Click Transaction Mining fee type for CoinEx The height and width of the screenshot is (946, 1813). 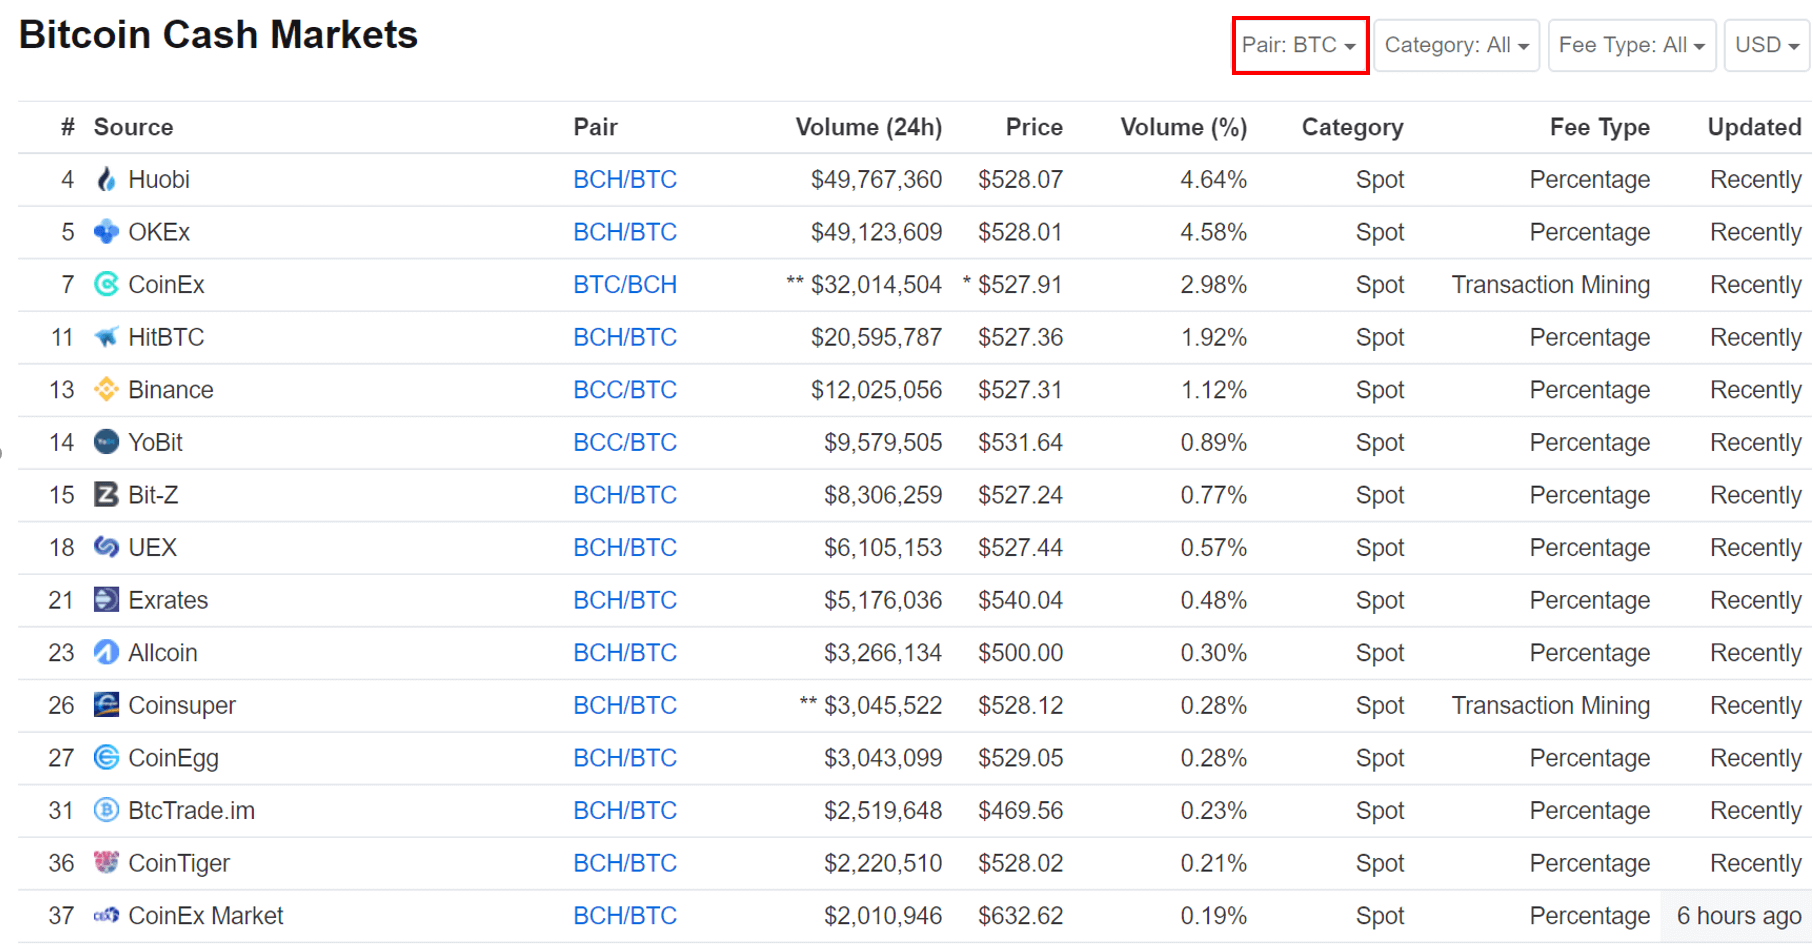1551,284
